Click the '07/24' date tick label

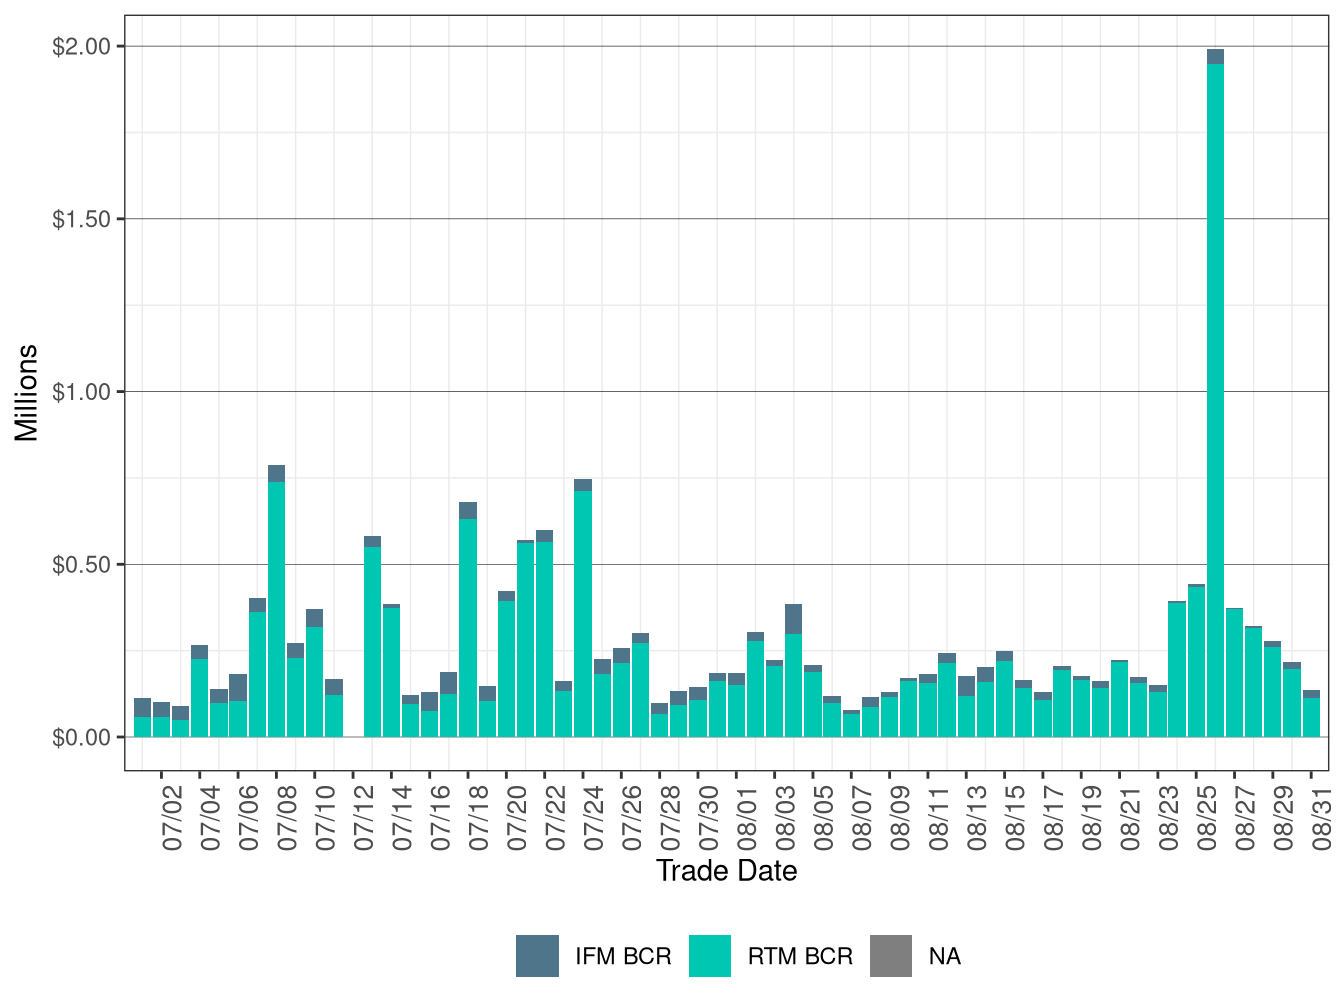(595, 818)
